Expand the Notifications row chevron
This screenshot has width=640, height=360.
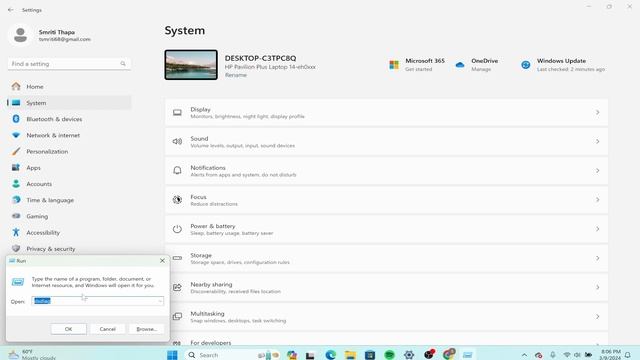point(598,171)
